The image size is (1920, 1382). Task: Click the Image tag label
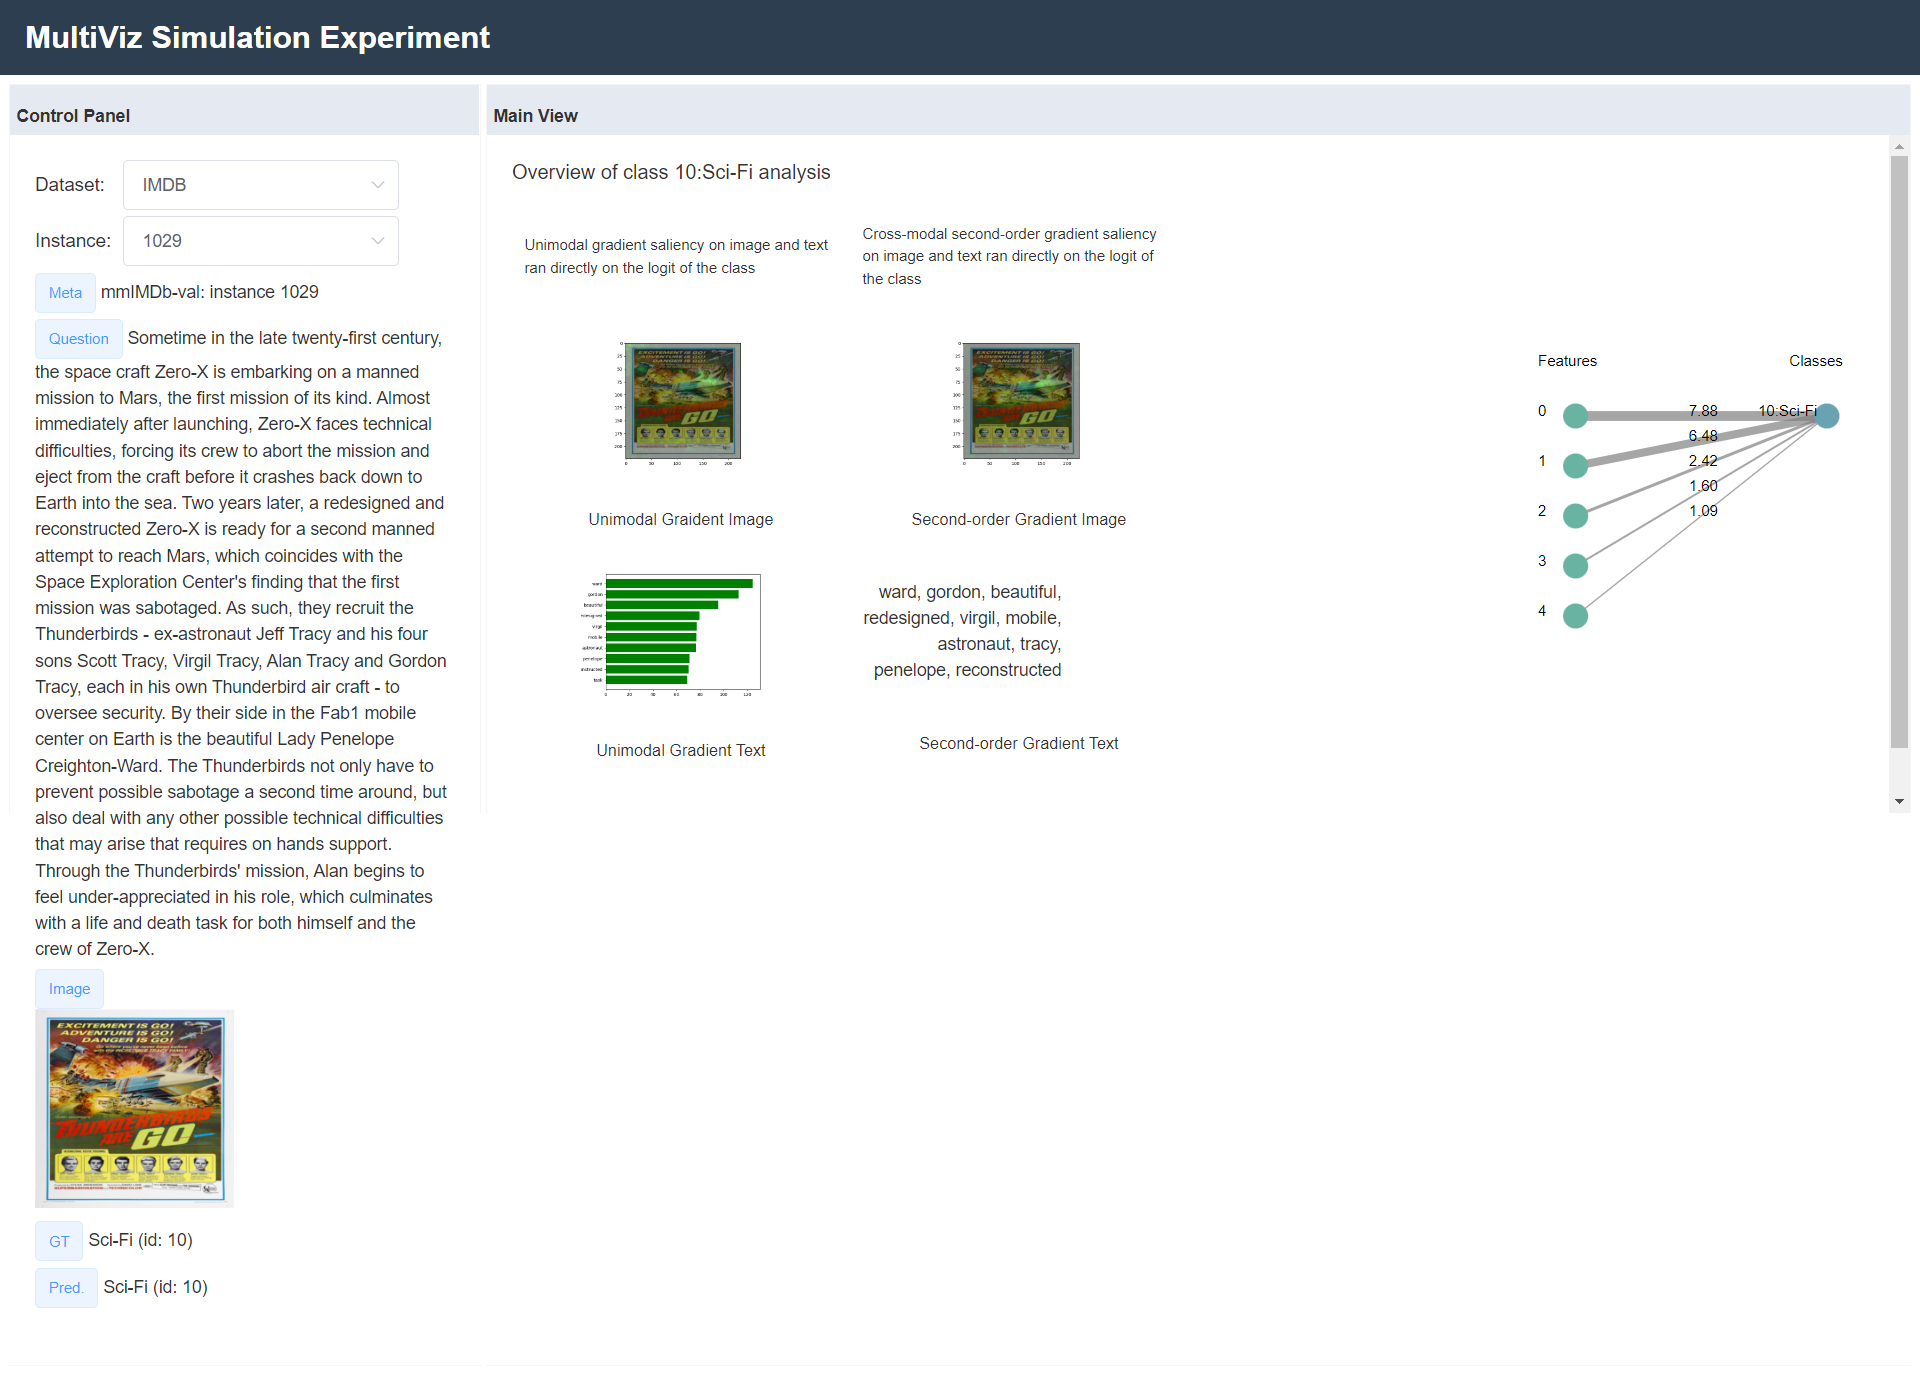pyautogui.click(x=69, y=989)
